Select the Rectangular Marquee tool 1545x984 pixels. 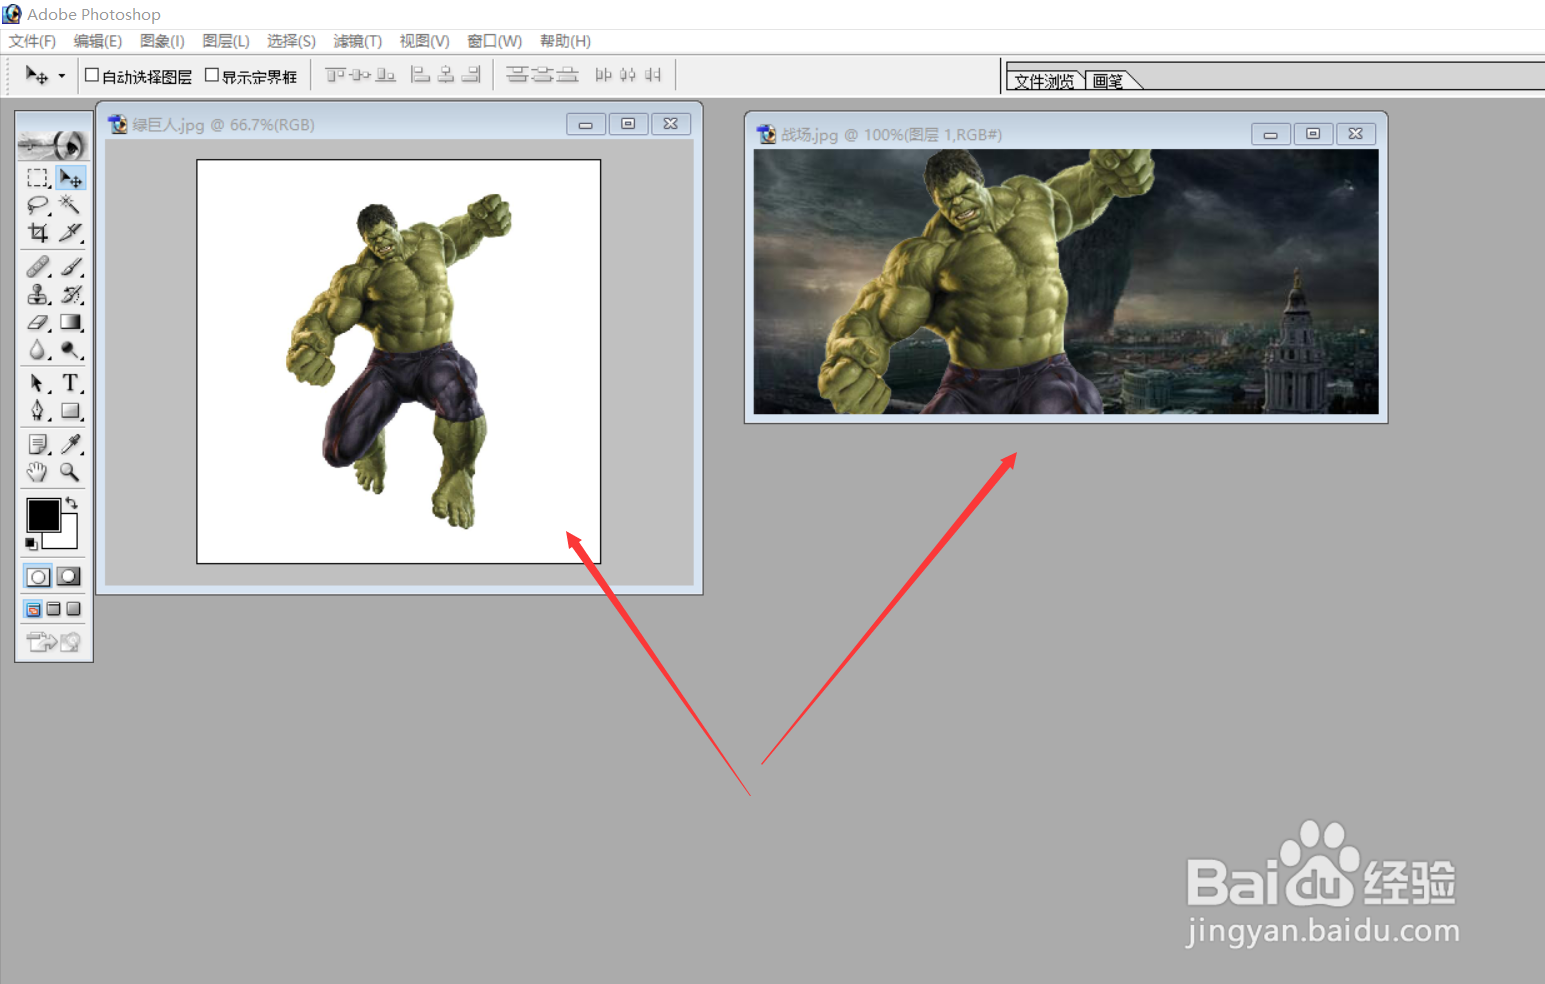coord(38,178)
